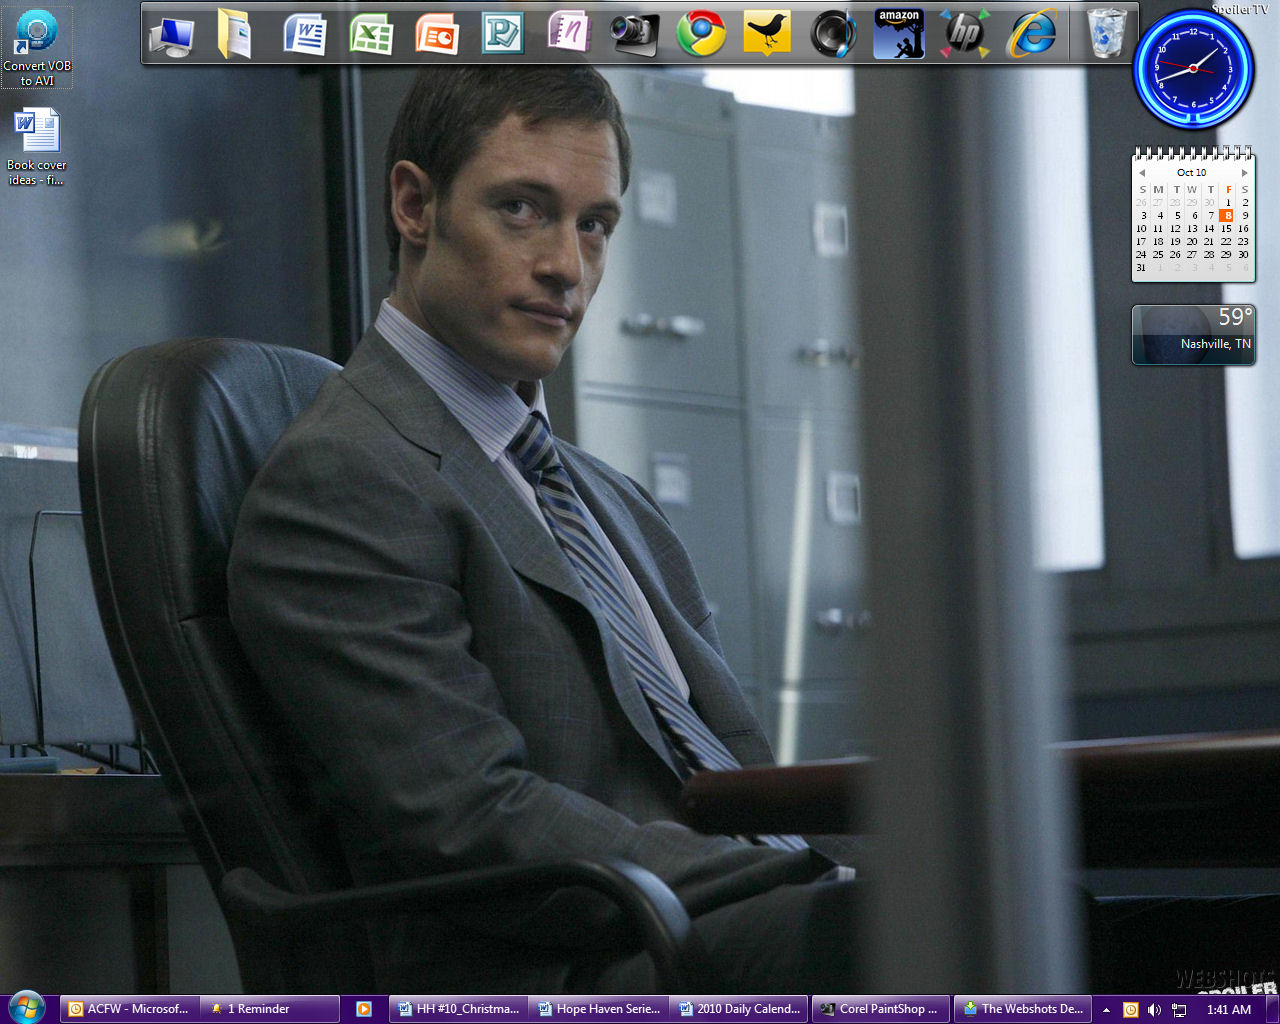Go to next month in calendar gadget
1280x1024 pixels.
1245,173
